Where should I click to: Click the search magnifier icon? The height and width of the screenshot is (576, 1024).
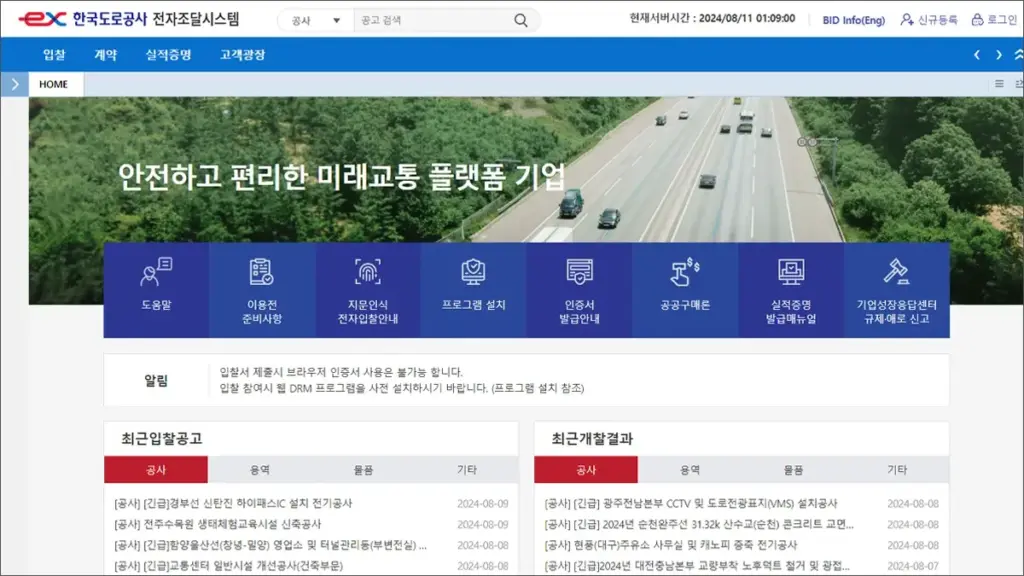point(520,20)
